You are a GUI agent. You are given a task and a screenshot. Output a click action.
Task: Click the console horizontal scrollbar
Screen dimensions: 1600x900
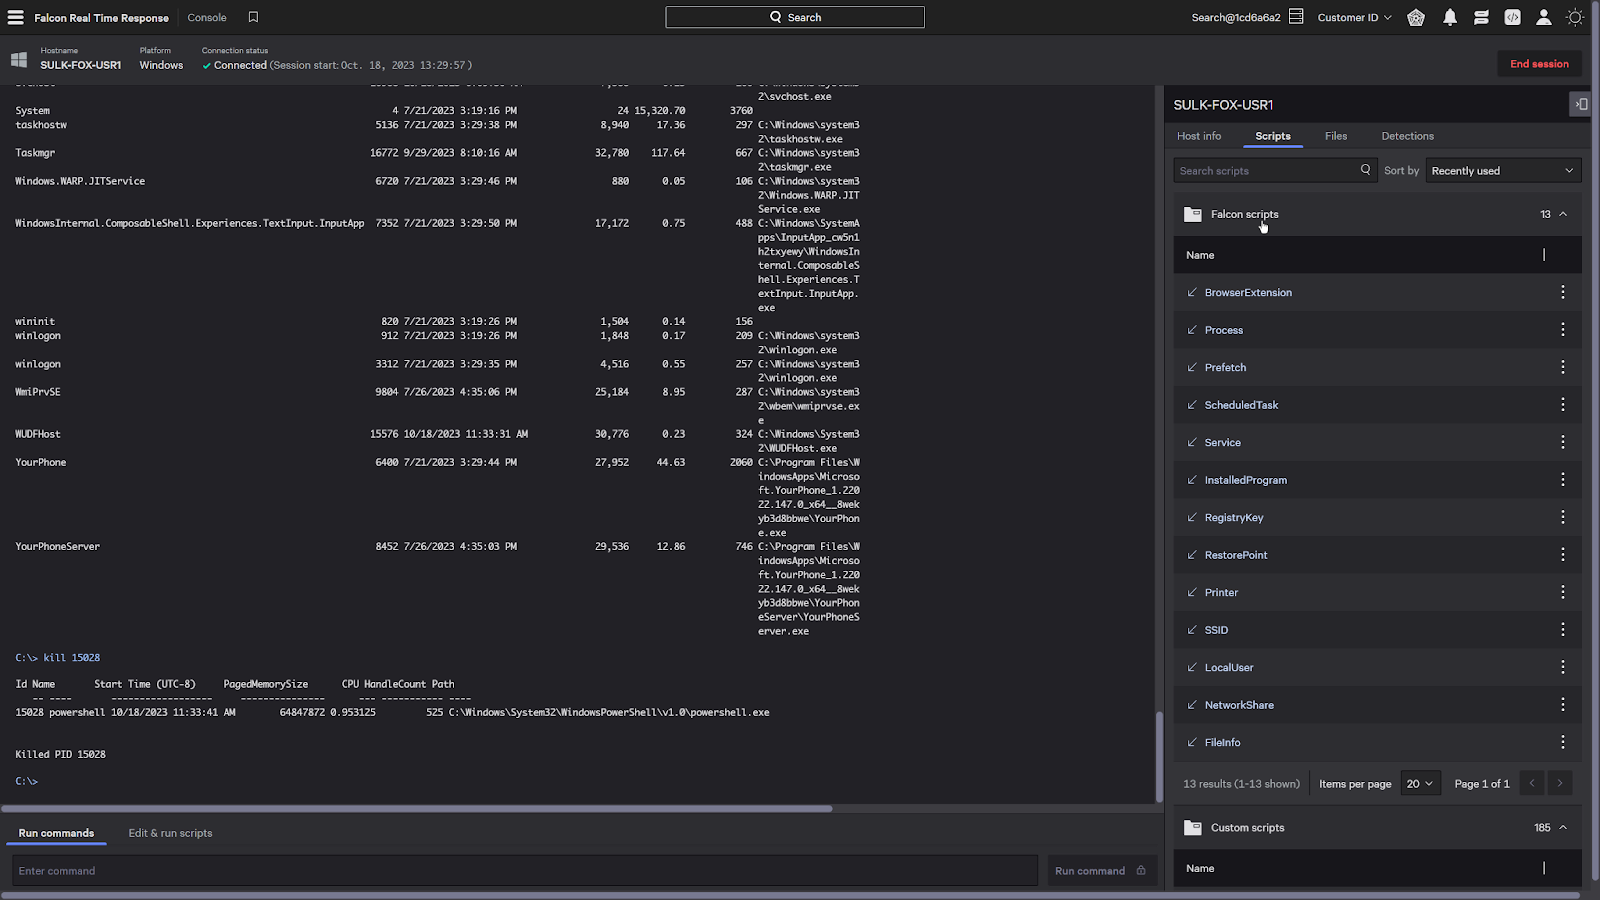click(x=417, y=808)
